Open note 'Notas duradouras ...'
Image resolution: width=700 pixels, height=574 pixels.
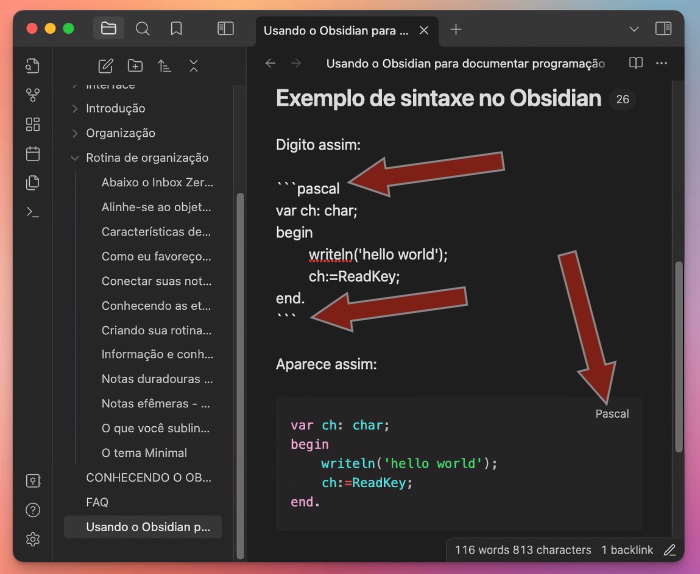pyautogui.click(x=157, y=379)
